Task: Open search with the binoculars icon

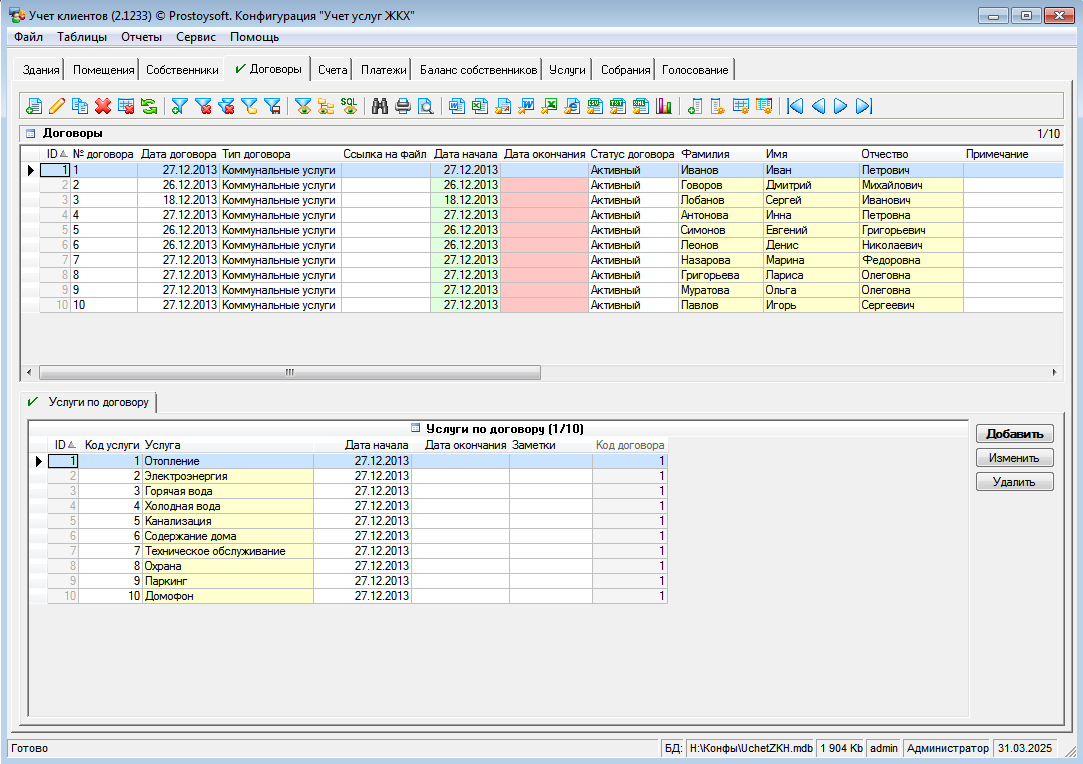Action: tap(380, 106)
